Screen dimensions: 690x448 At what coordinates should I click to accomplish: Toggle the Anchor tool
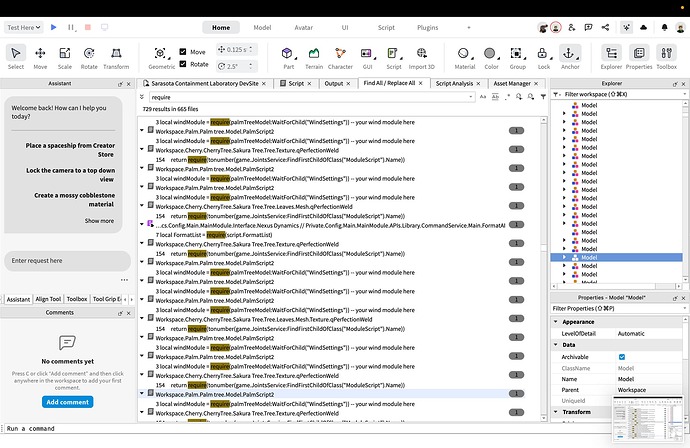(570, 58)
